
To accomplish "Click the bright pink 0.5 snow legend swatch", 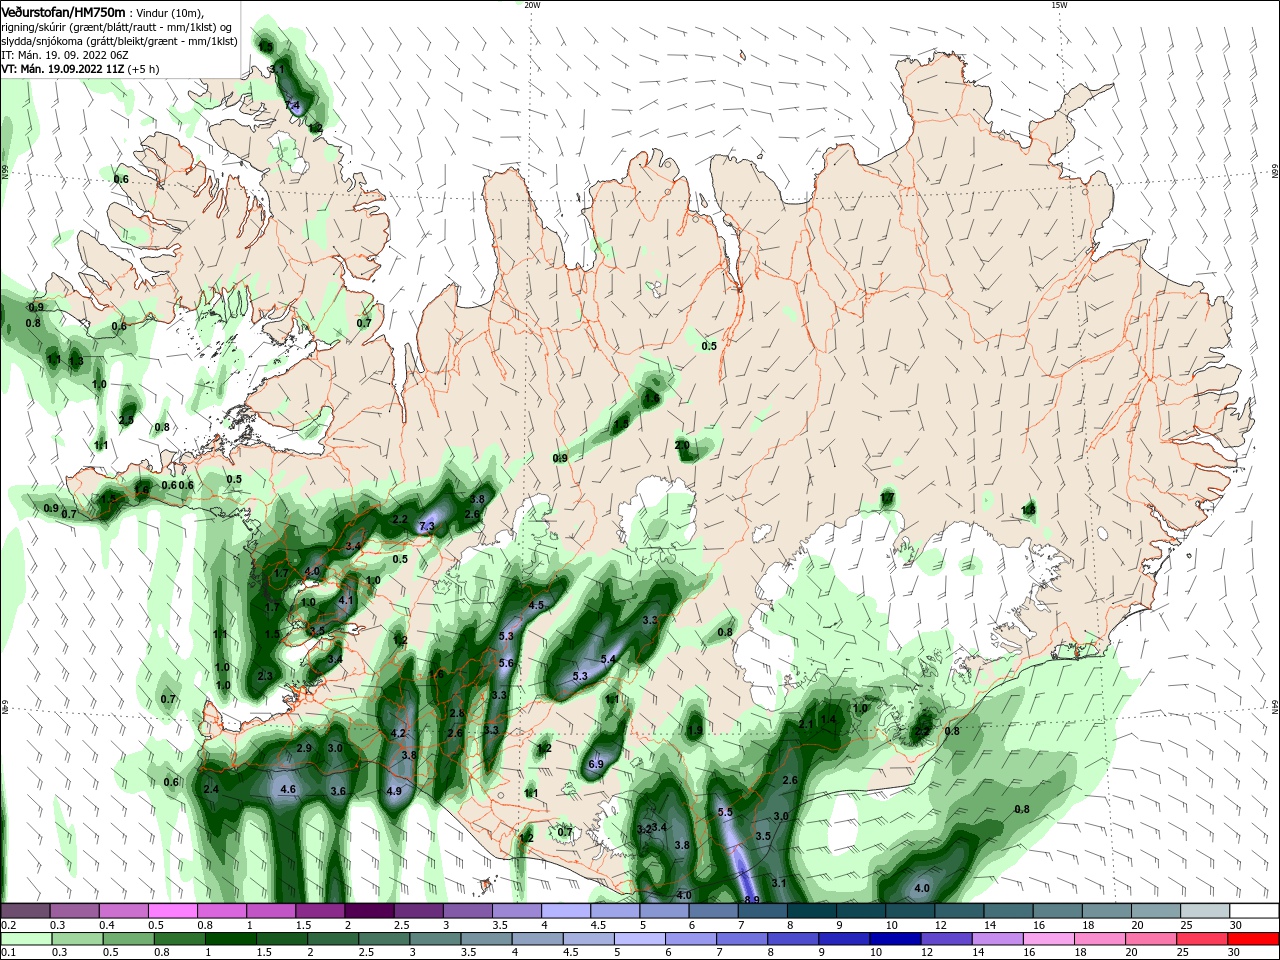I will pos(173,911).
